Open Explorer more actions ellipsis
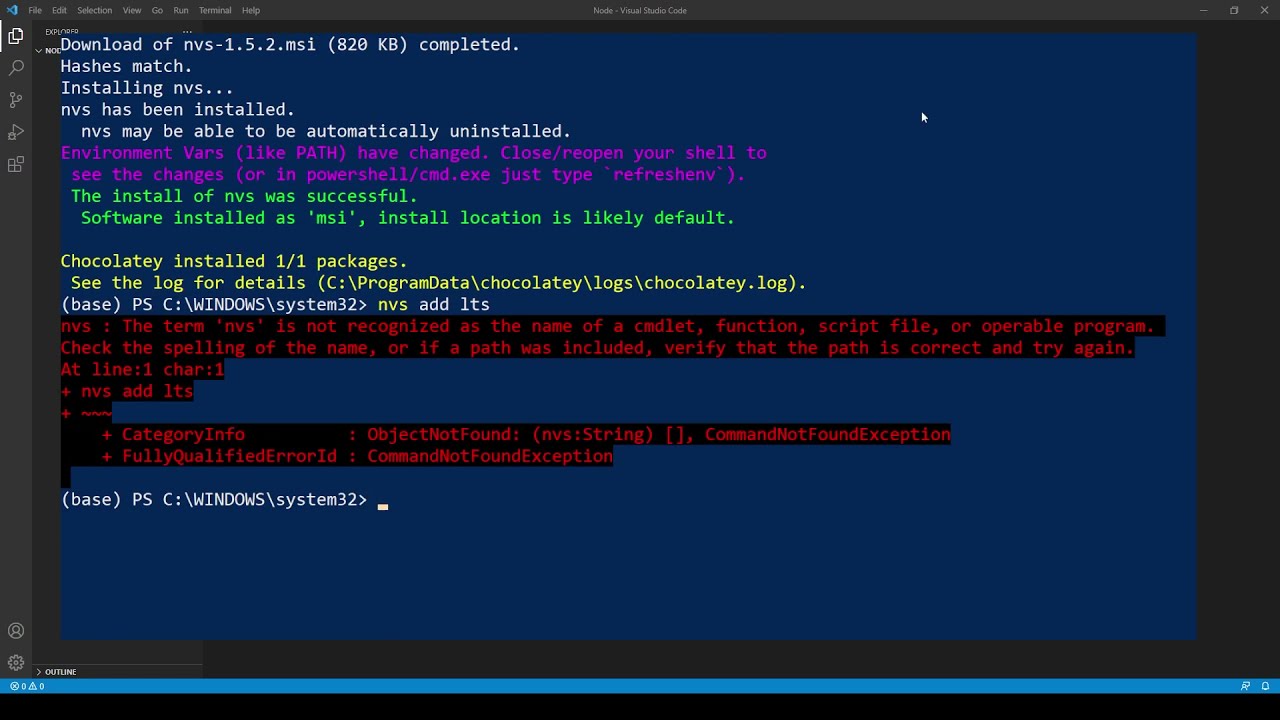 tap(187, 32)
